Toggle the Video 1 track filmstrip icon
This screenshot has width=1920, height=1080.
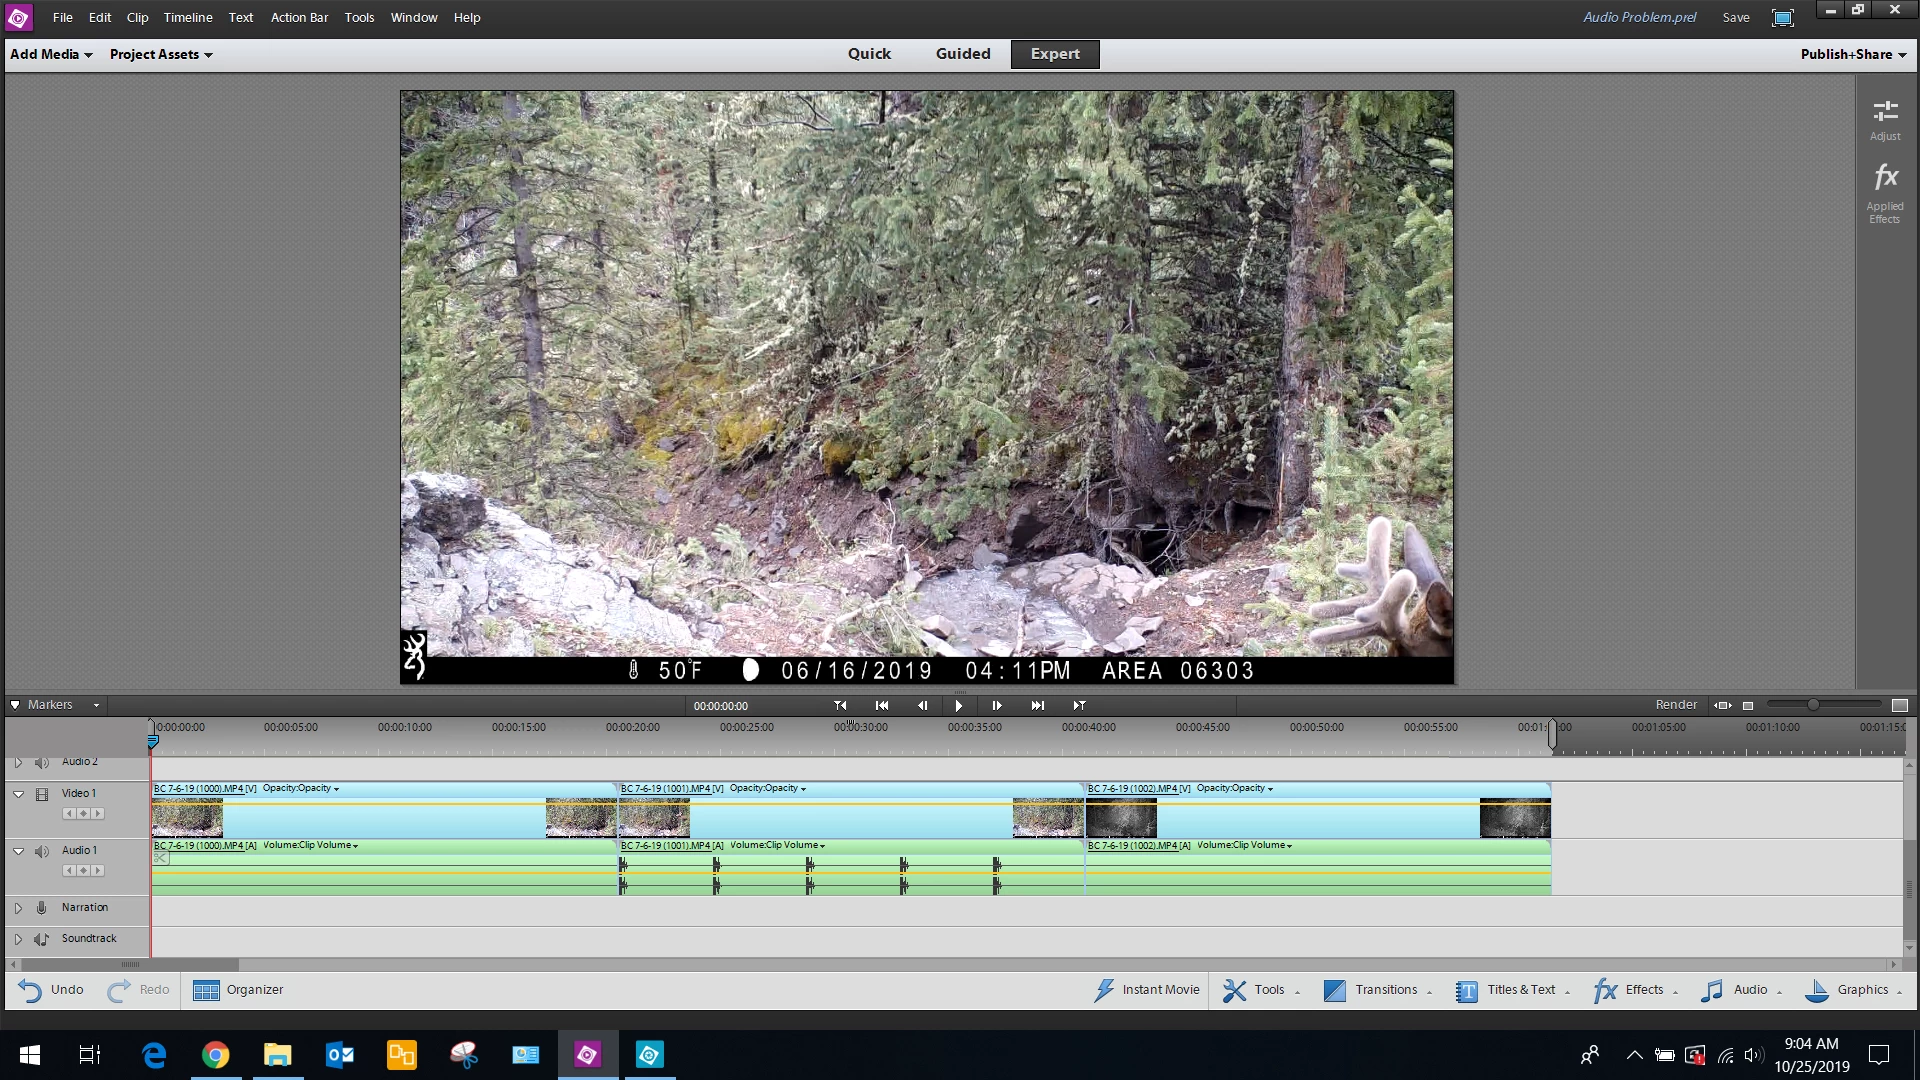pyautogui.click(x=42, y=794)
